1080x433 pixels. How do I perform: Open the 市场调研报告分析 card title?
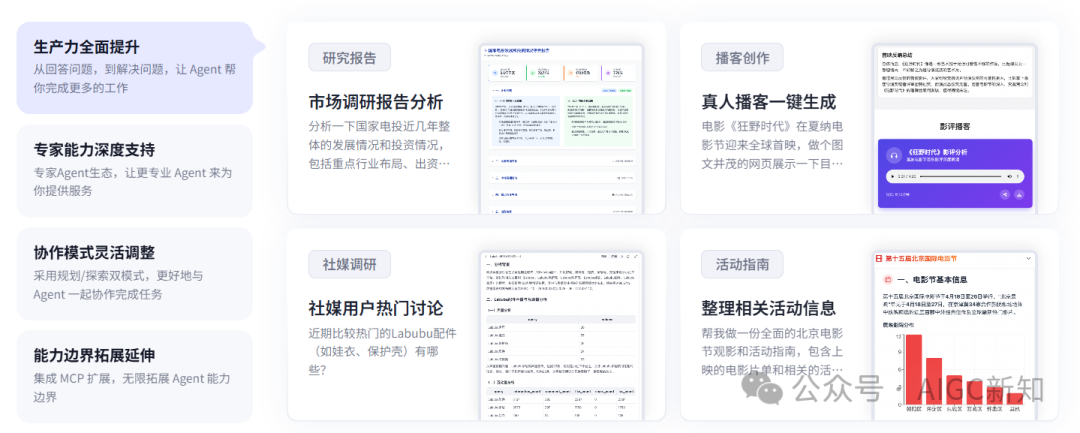[376, 102]
